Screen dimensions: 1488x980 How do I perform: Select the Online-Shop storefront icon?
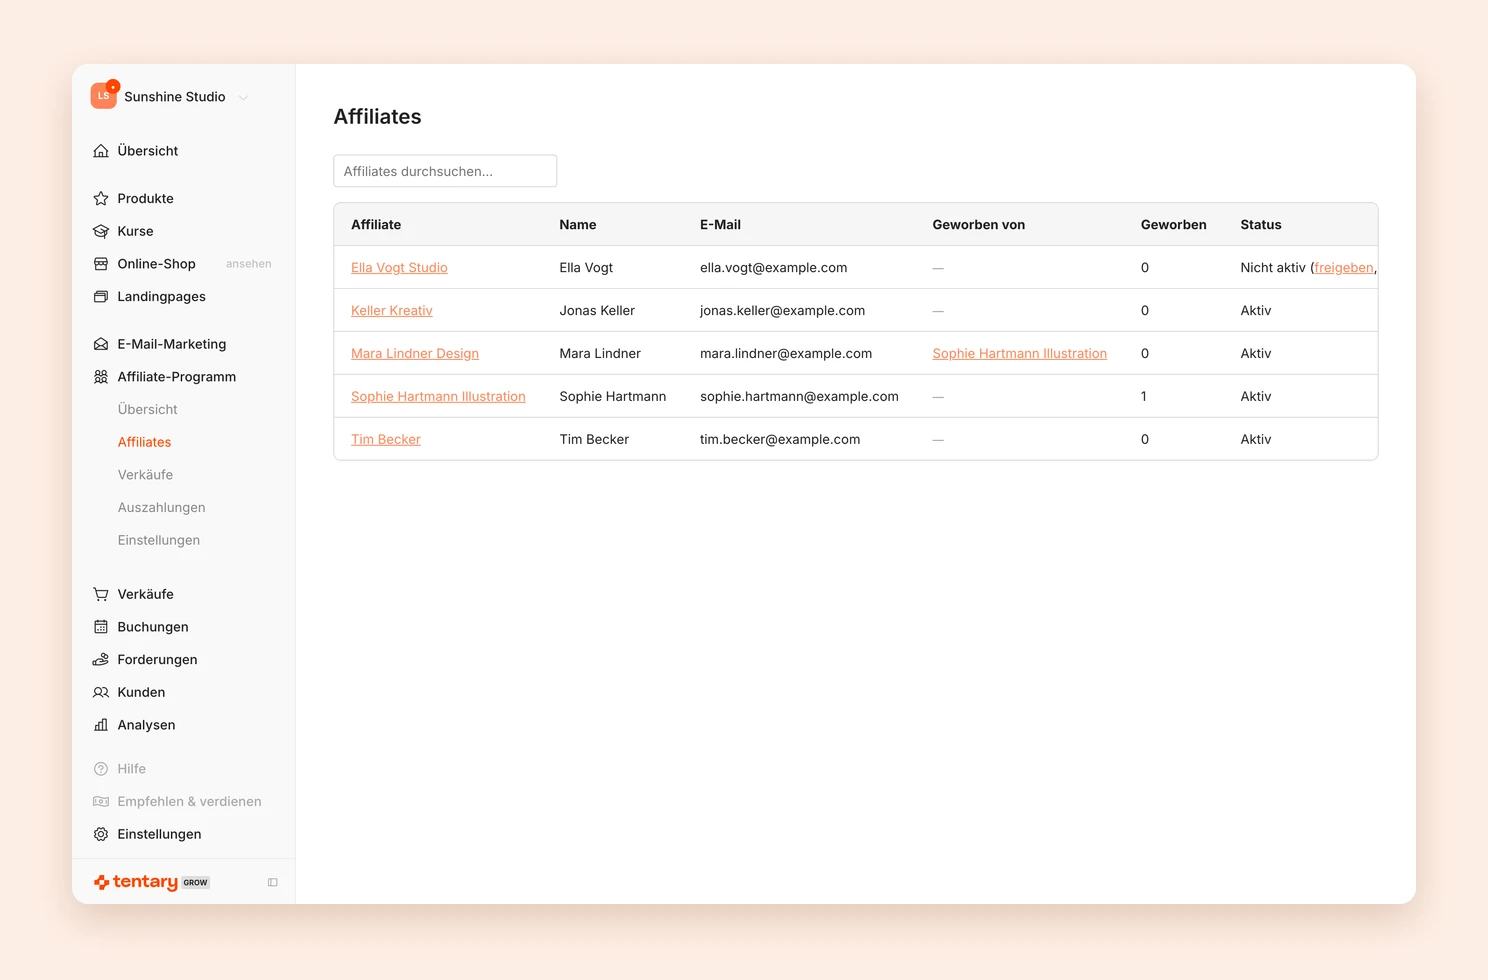(x=101, y=264)
